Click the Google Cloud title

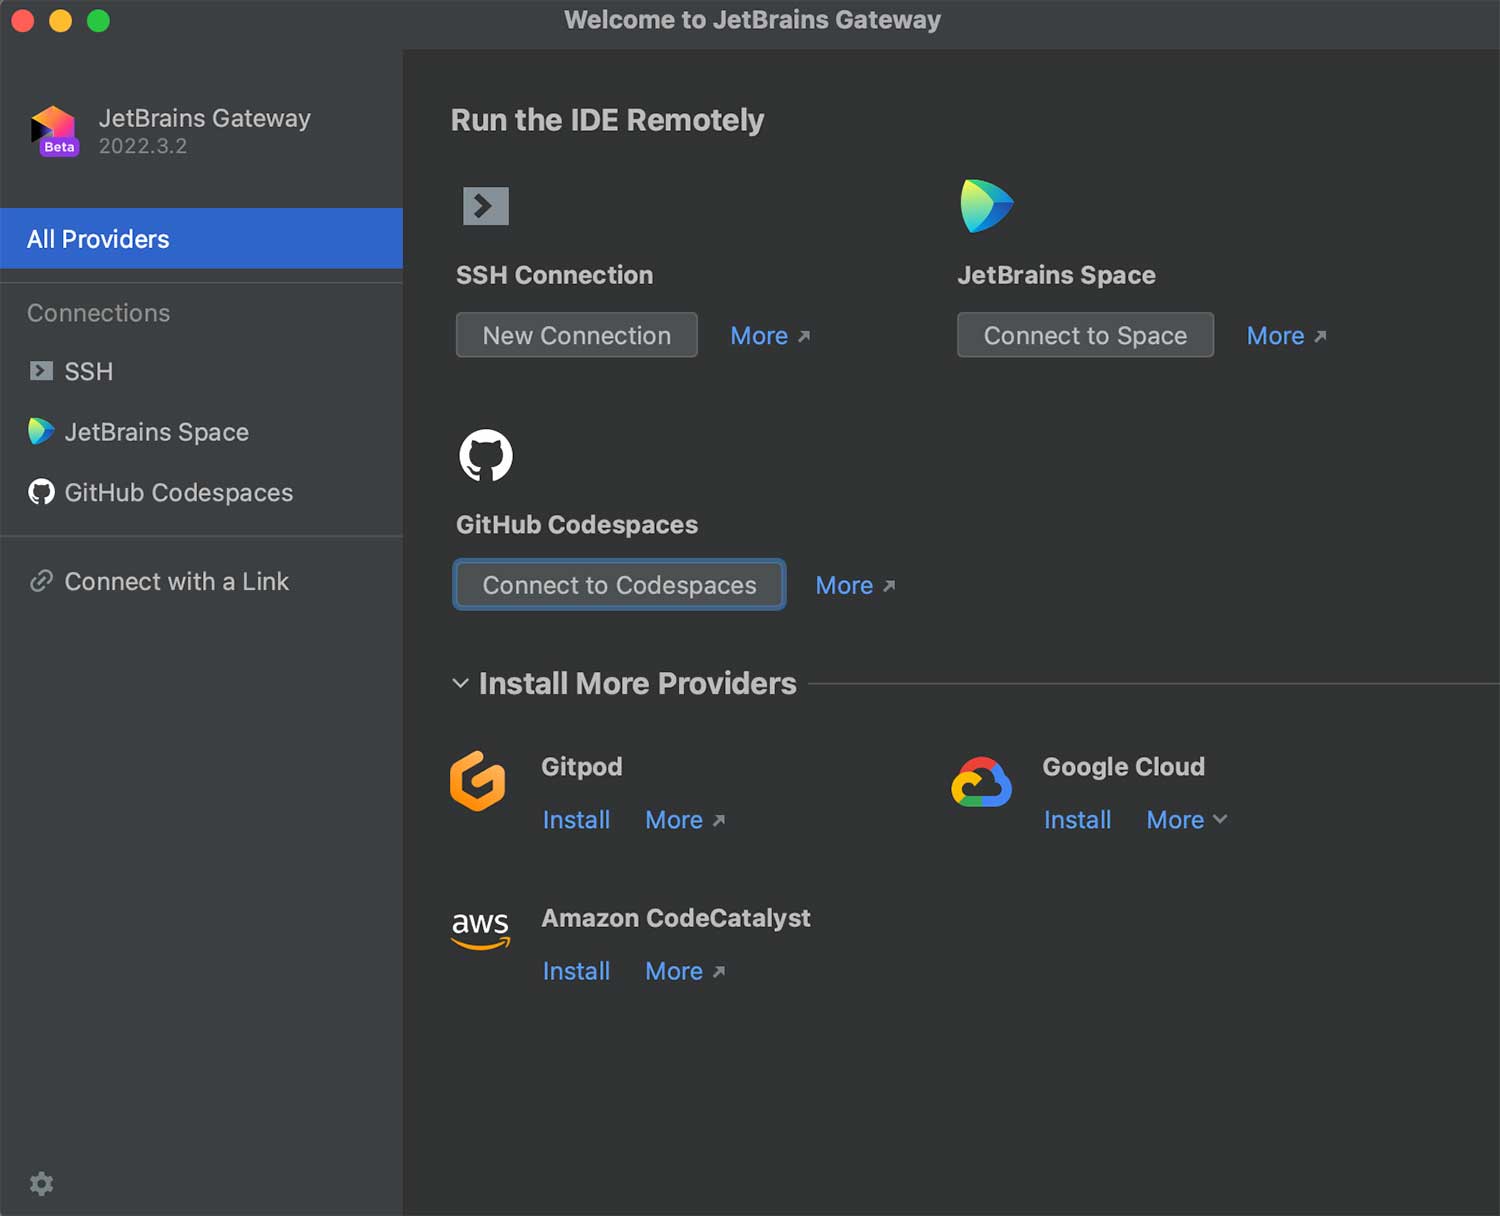point(1123,767)
